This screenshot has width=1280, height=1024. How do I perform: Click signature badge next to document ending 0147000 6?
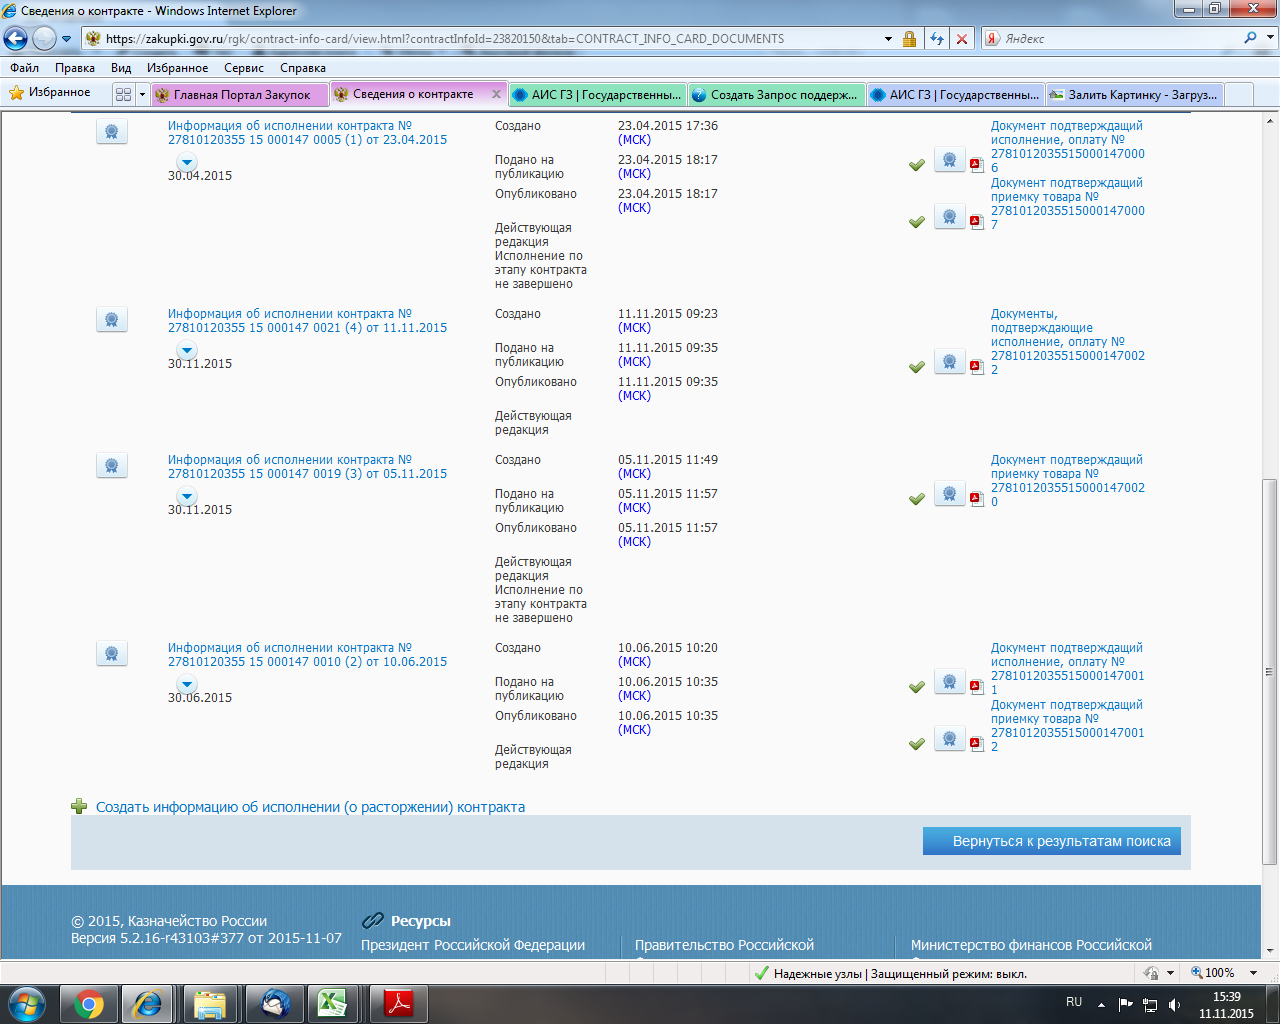[950, 160]
